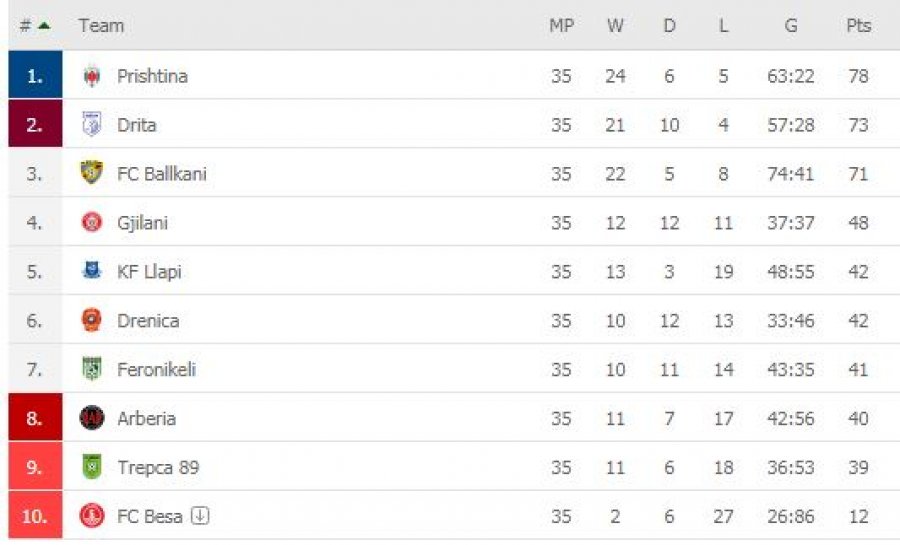Click the Prishtina club crest icon

(92, 76)
